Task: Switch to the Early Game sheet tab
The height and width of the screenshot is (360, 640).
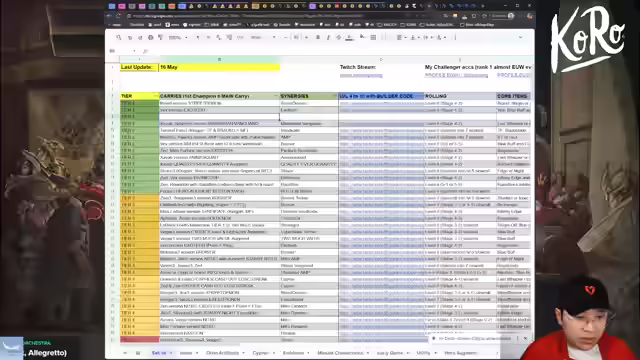Action: click(390, 353)
